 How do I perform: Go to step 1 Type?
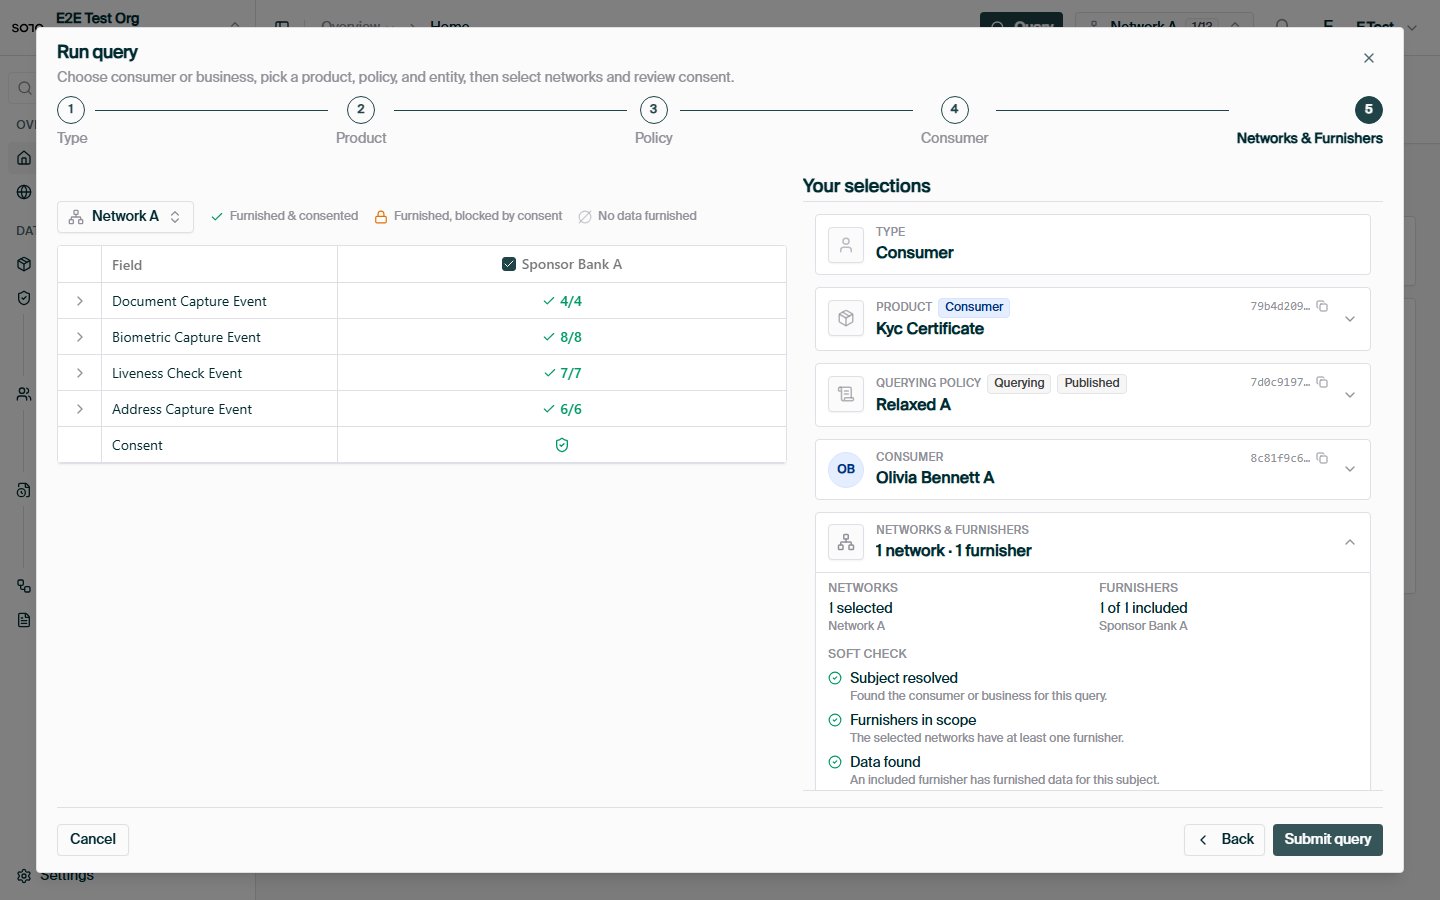pyautogui.click(x=71, y=109)
